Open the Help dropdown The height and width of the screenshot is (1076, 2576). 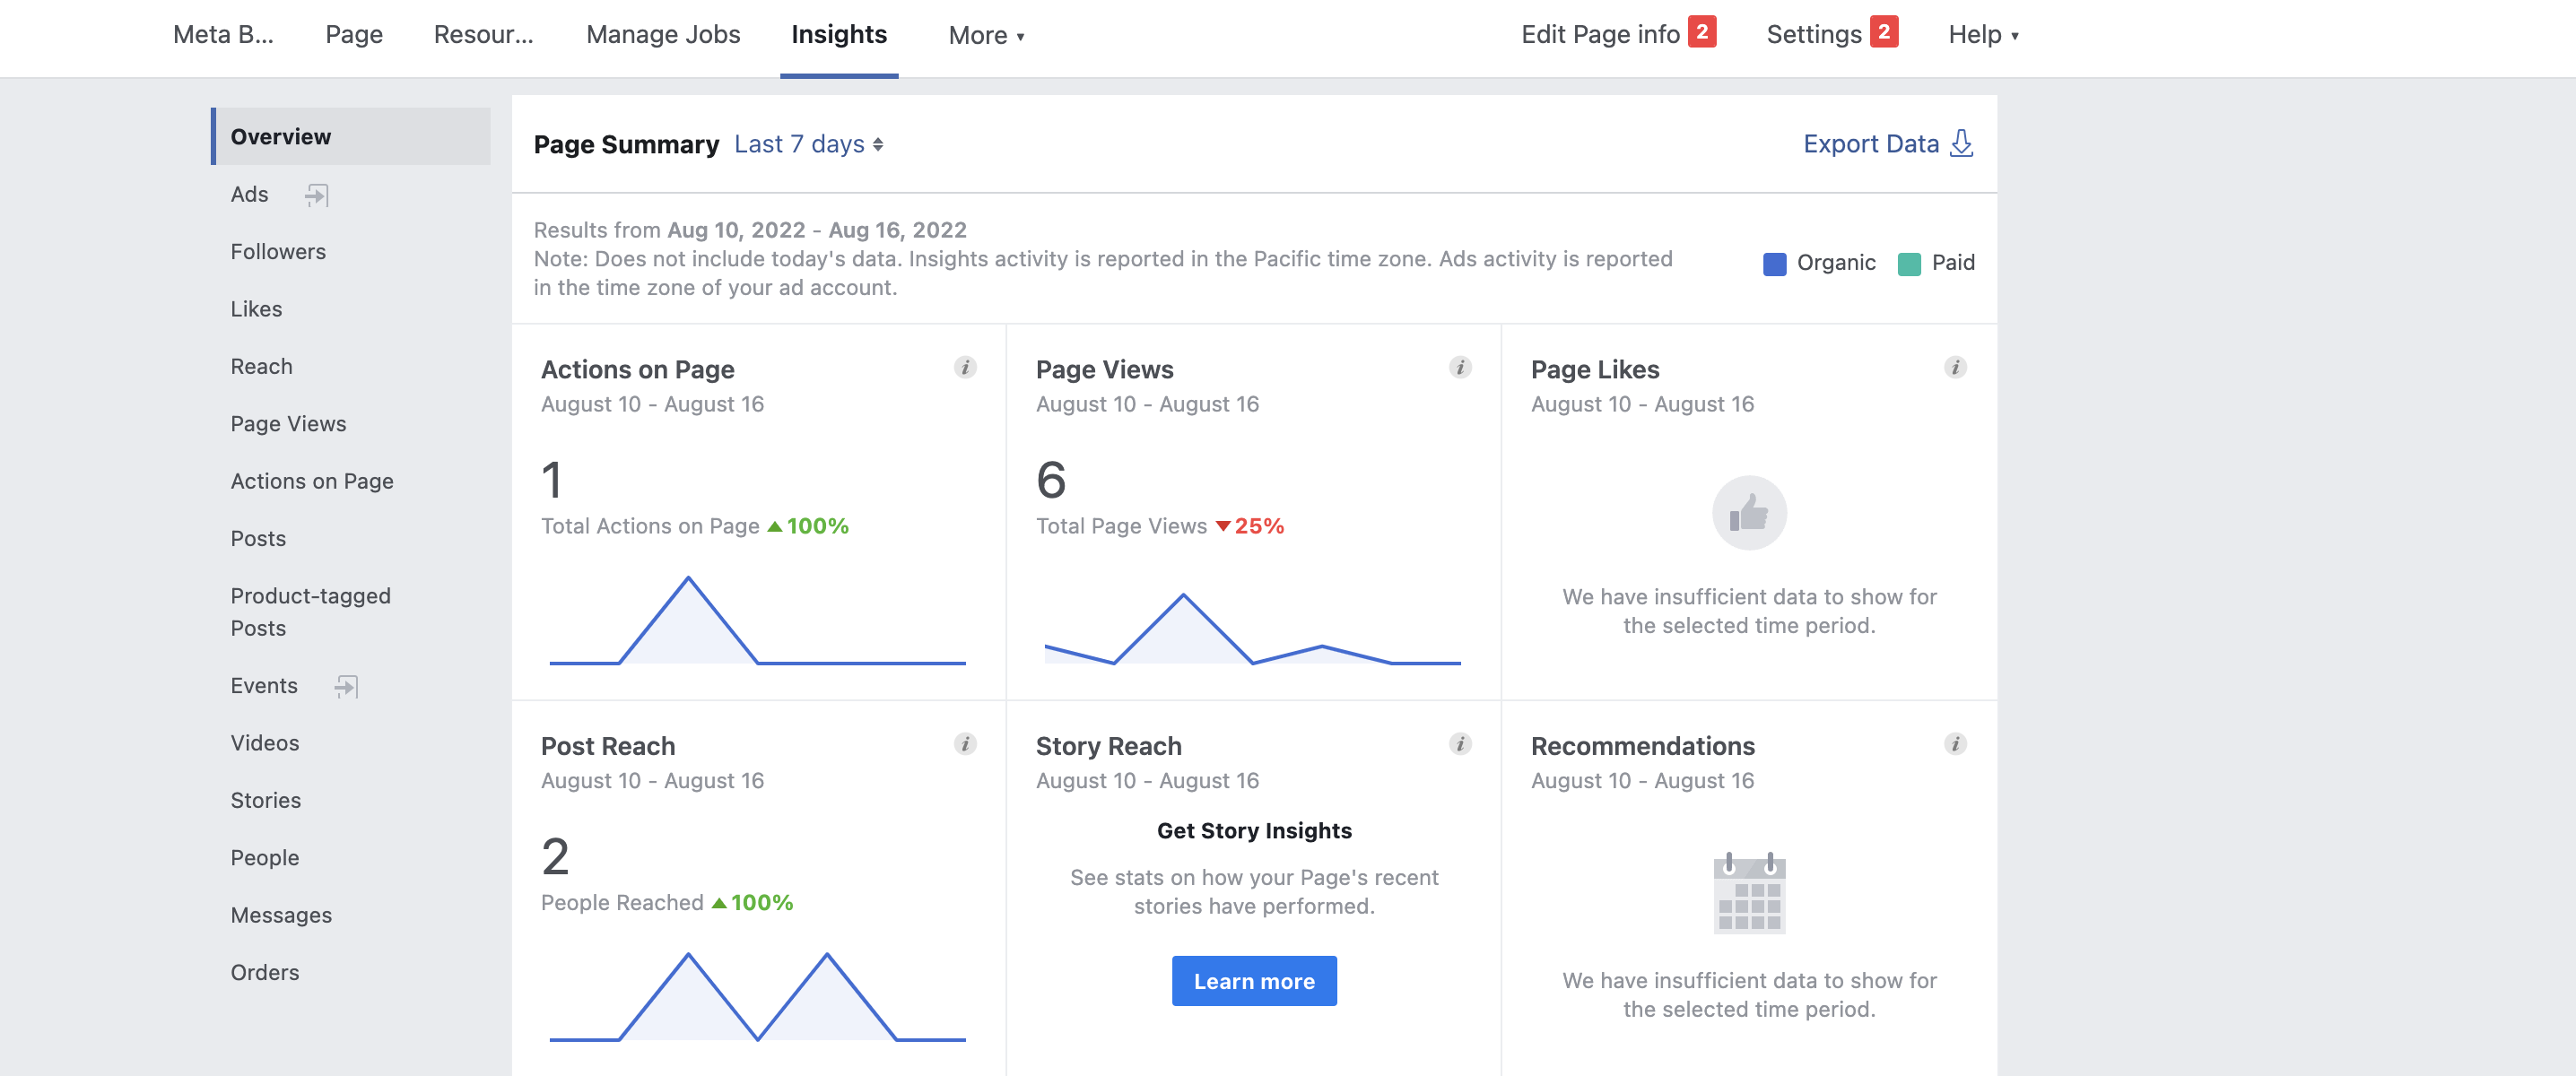coord(1983,35)
